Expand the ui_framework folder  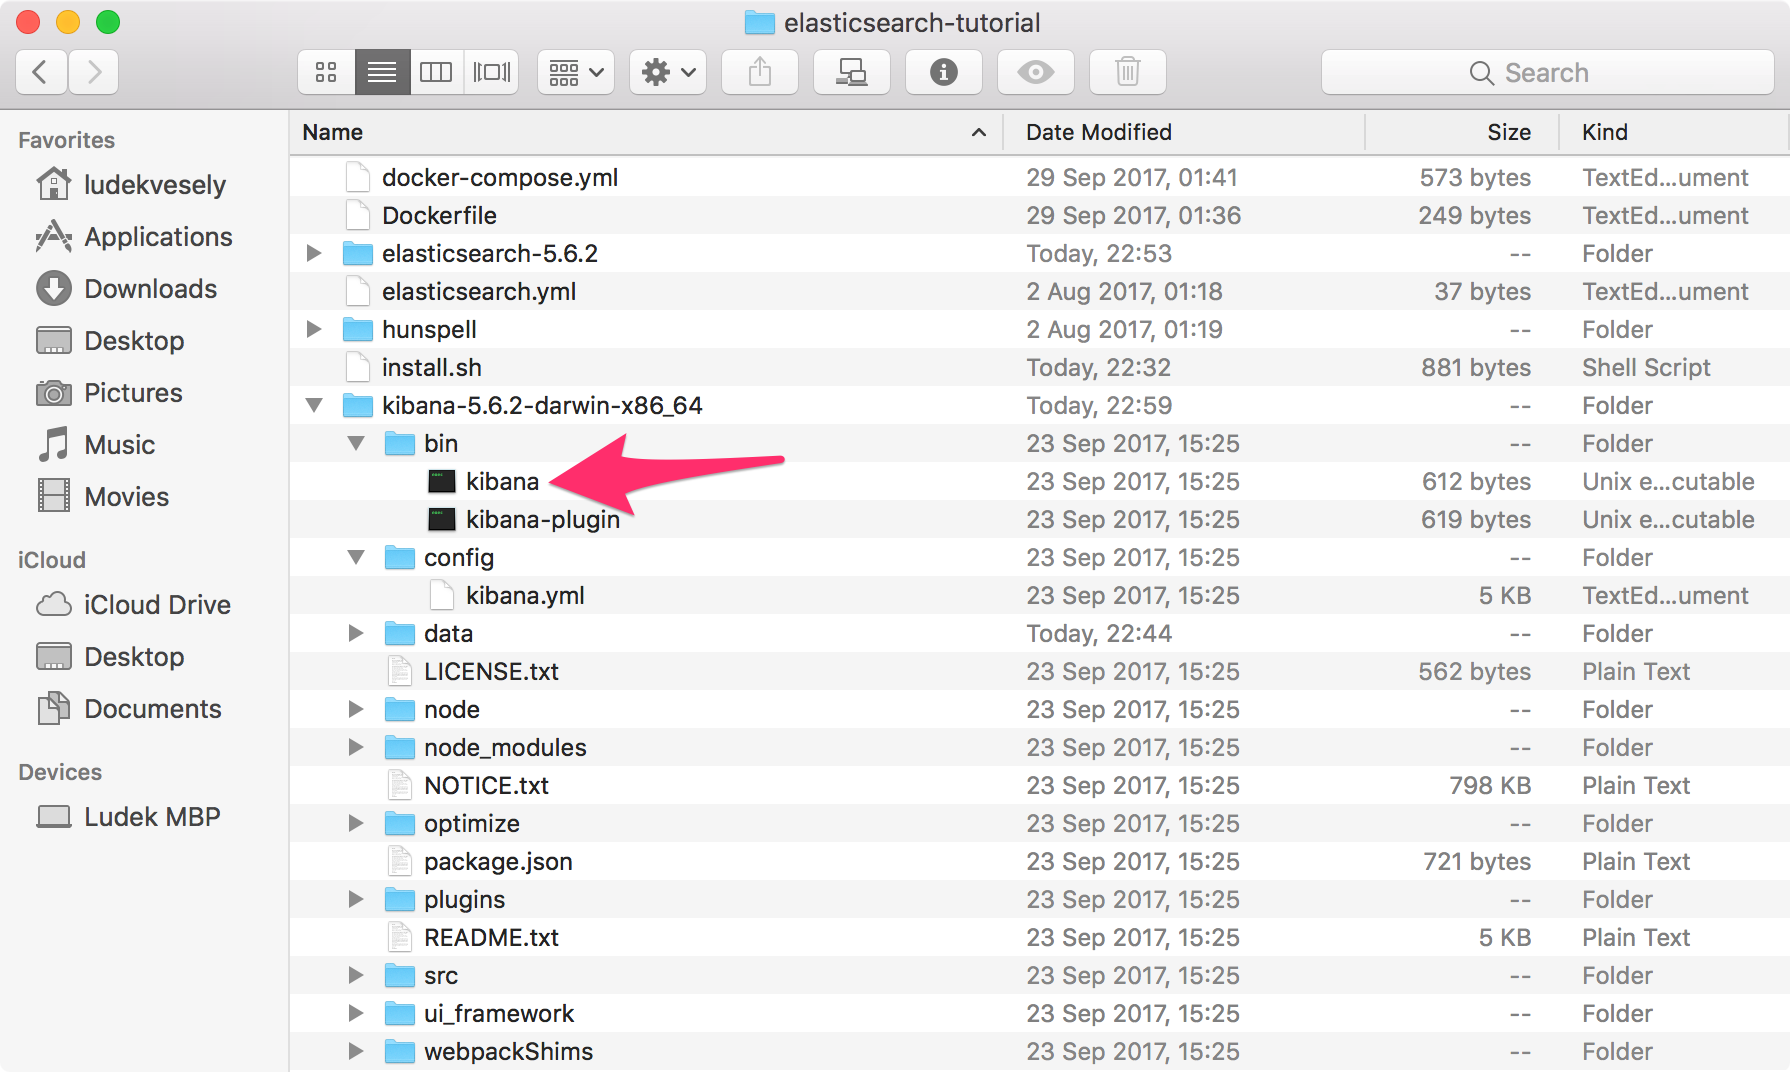click(x=356, y=1013)
